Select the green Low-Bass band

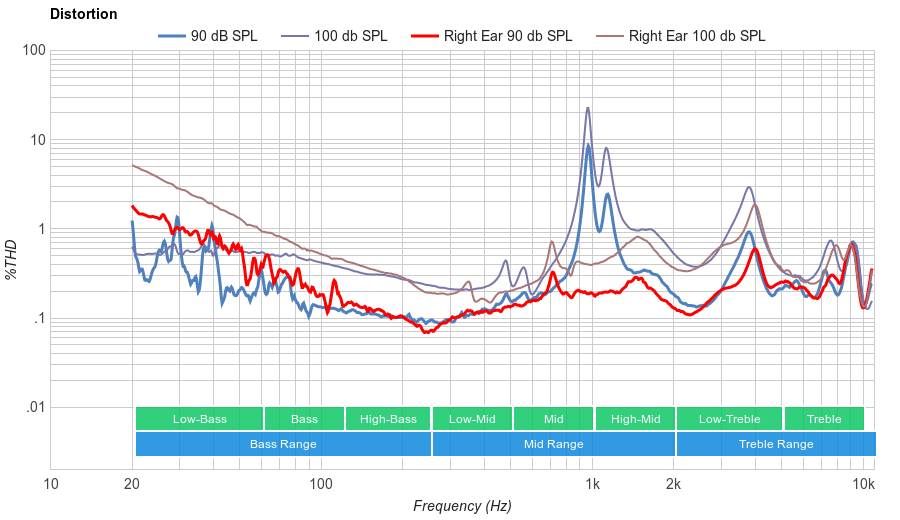click(x=199, y=419)
